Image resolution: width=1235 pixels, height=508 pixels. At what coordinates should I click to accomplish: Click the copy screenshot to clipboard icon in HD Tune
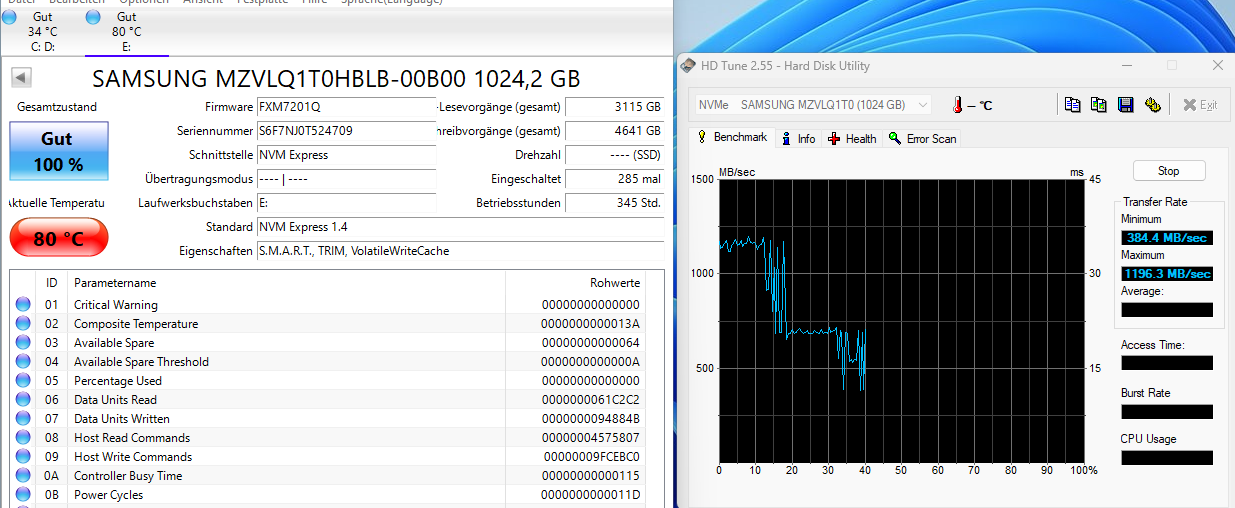pos(1099,105)
